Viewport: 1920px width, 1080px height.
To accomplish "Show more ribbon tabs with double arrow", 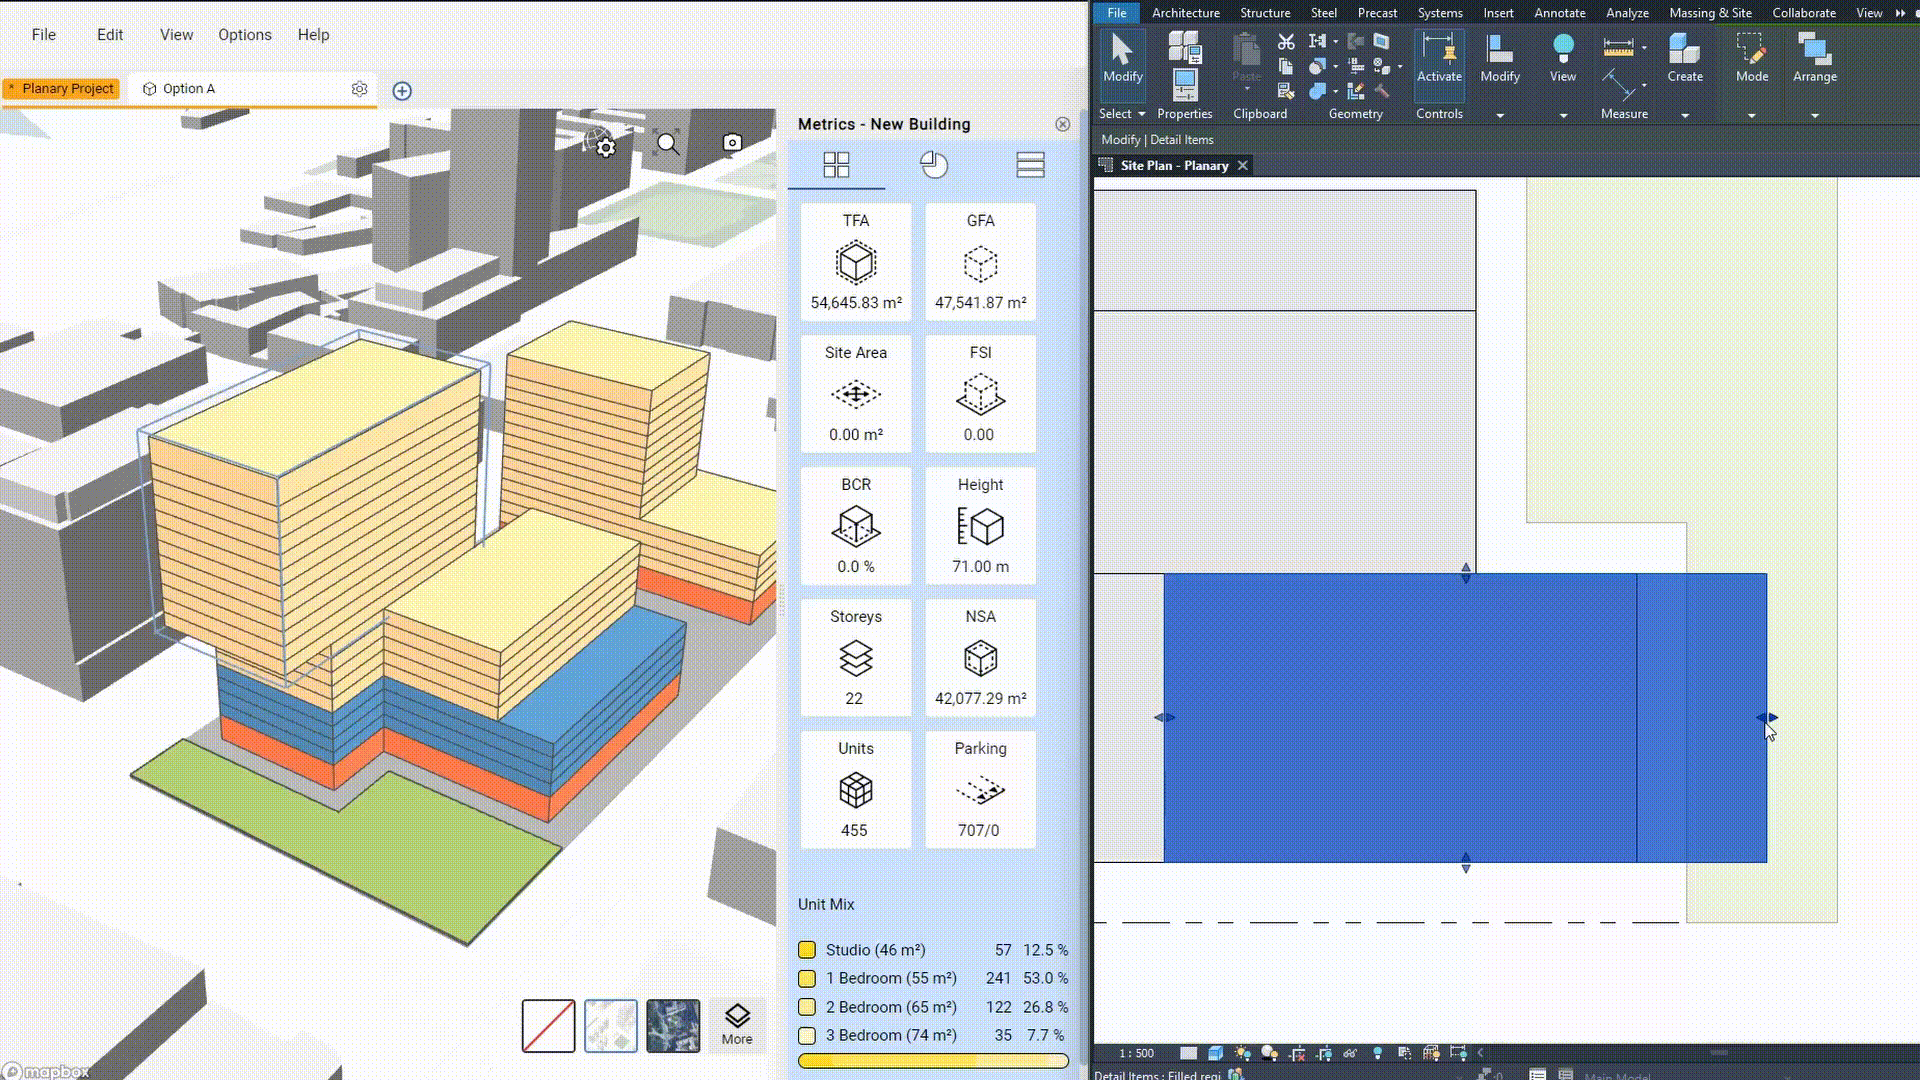I will coord(1900,13).
